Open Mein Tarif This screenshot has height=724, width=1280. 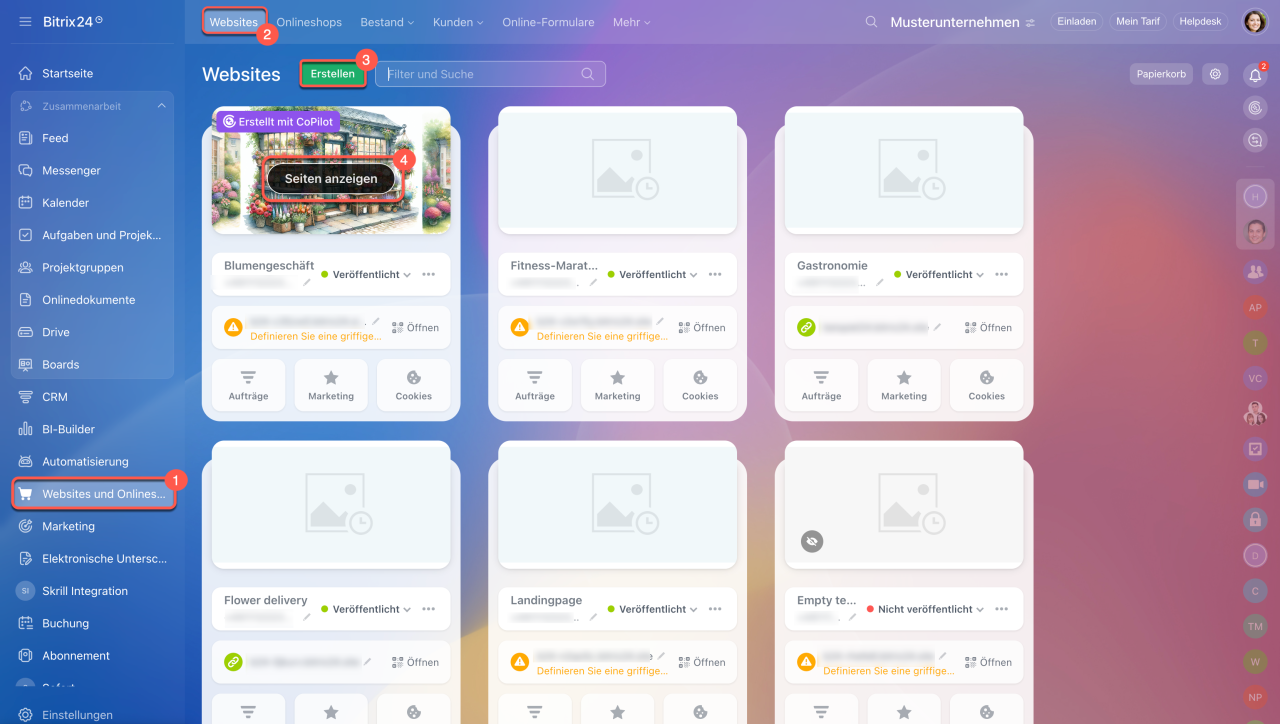1137,21
